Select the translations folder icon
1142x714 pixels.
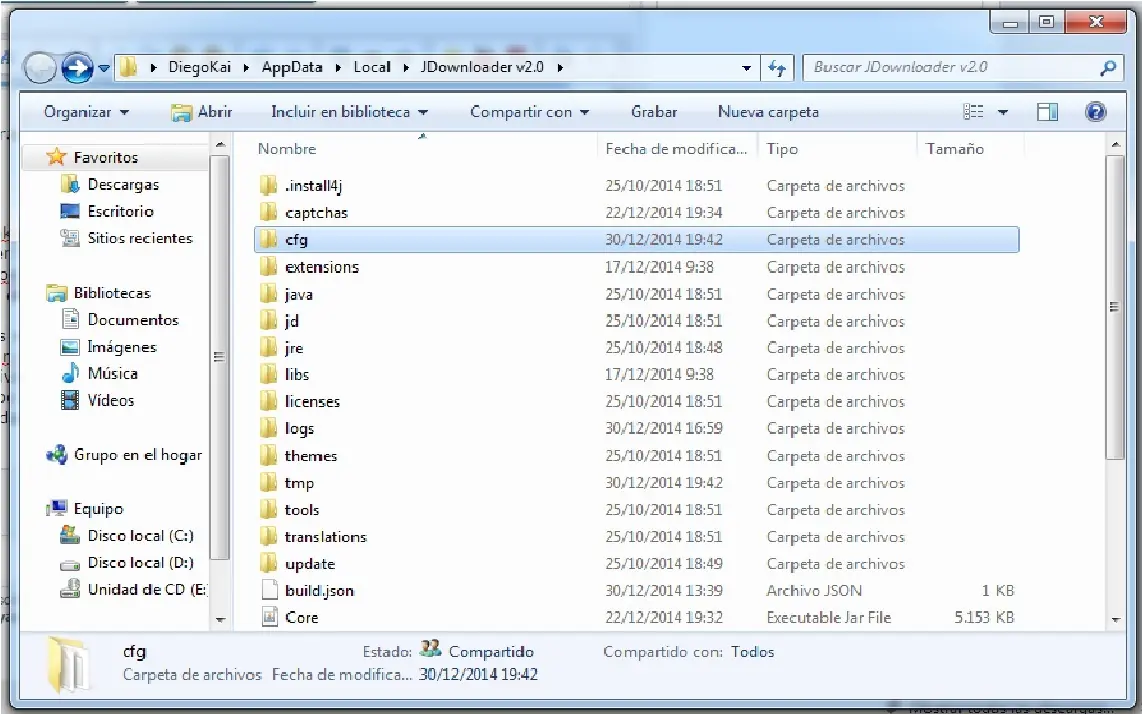click(269, 537)
